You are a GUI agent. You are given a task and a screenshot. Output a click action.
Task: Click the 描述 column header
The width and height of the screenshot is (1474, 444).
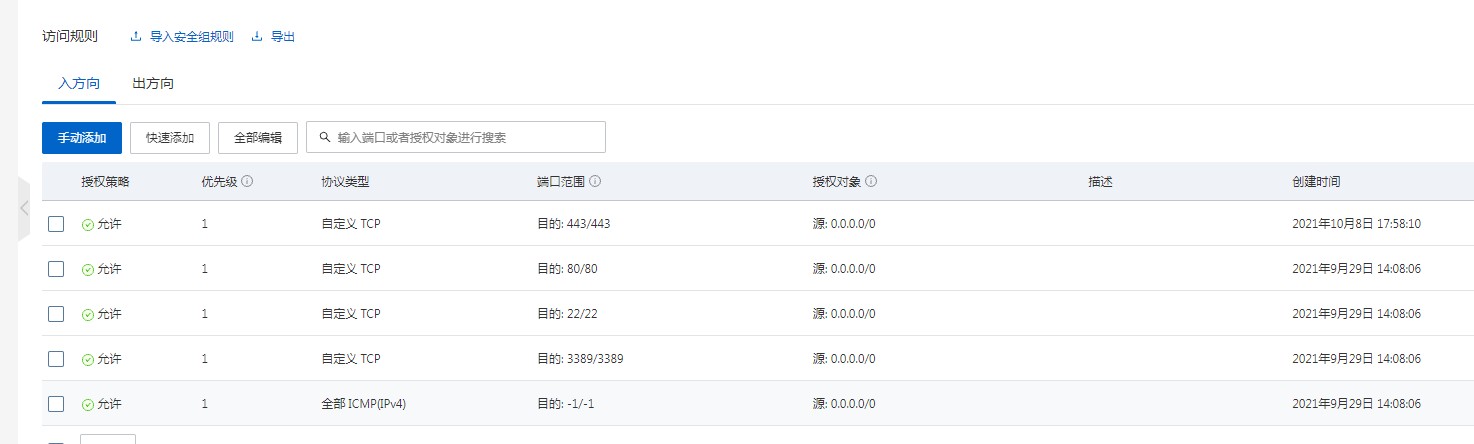[1101, 182]
